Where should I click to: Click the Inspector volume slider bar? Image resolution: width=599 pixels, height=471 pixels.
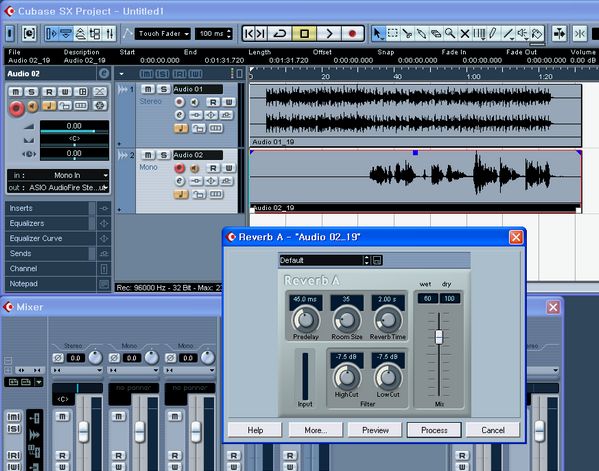74,131
